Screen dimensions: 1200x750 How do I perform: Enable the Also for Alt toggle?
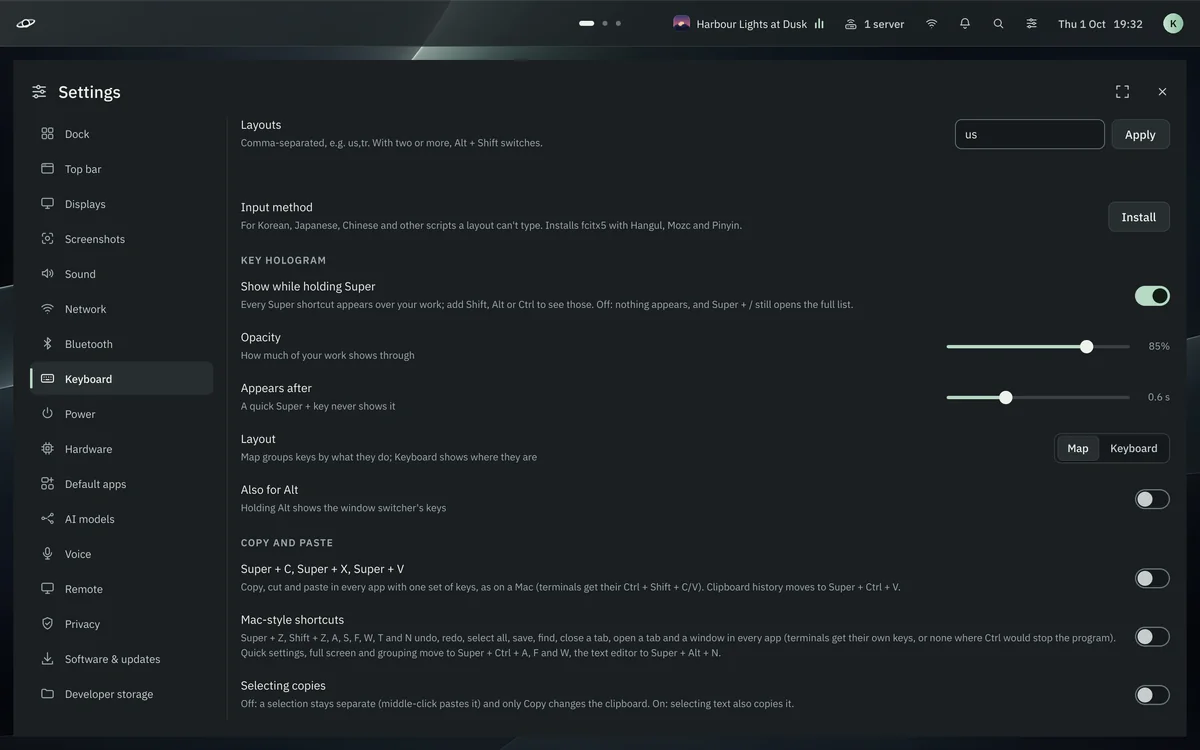pyautogui.click(x=1152, y=499)
